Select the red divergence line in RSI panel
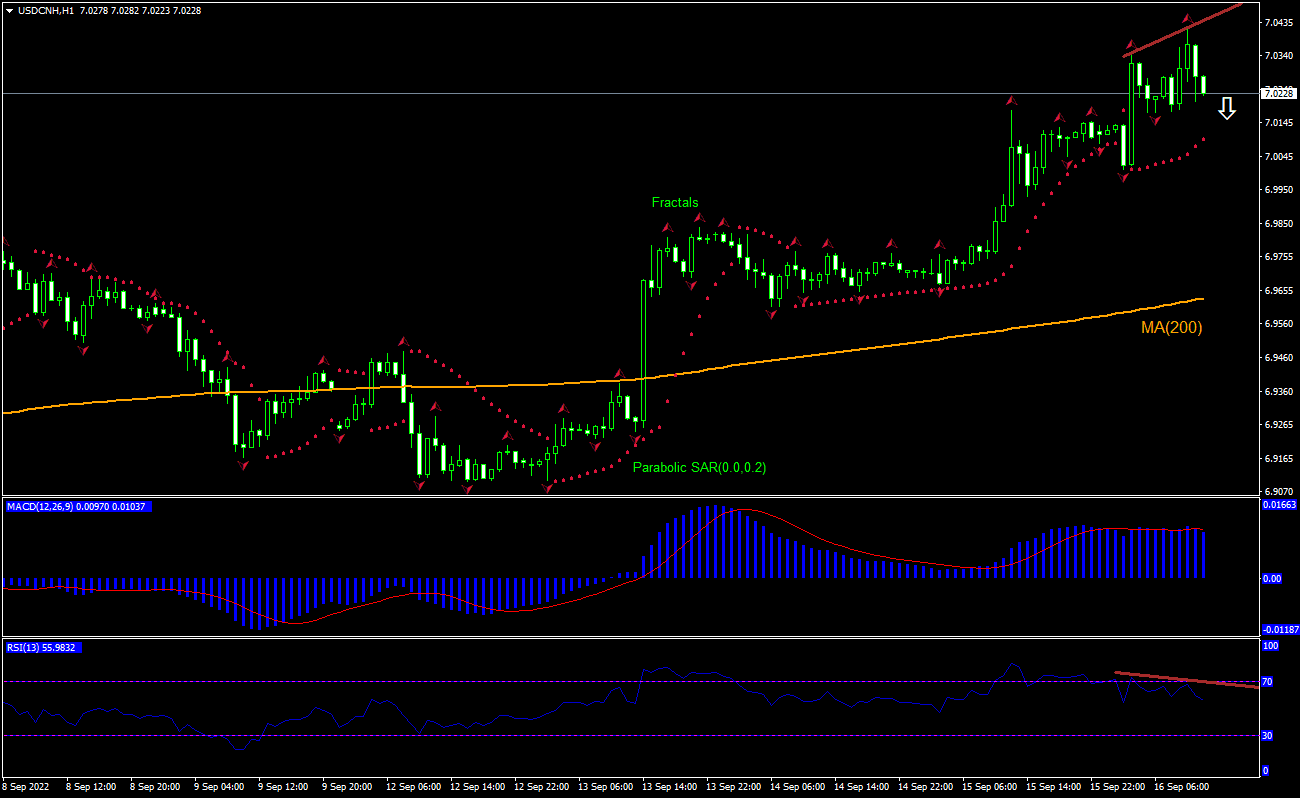The height and width of the screenshot is (798, 1300). click(1185, 680)
